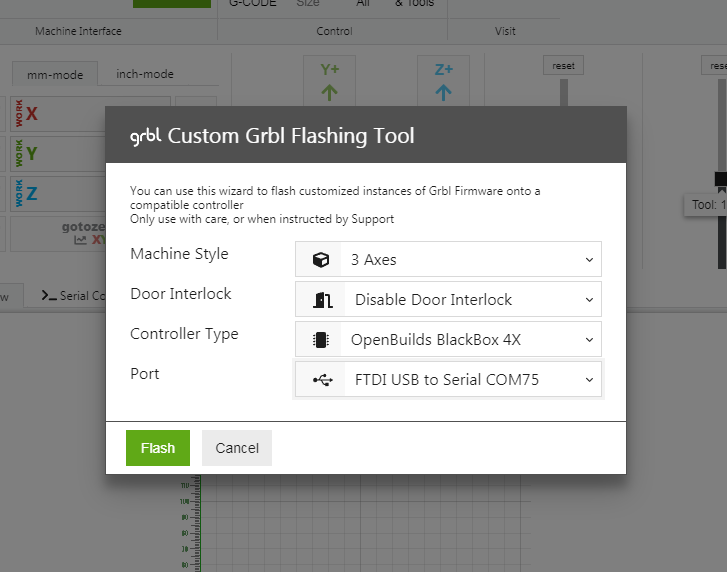The height and width of the screenshot is (572, 727).
Task: Click the grbl logo in dialog header
Action: pyautogui.click(x=146, y=136)
